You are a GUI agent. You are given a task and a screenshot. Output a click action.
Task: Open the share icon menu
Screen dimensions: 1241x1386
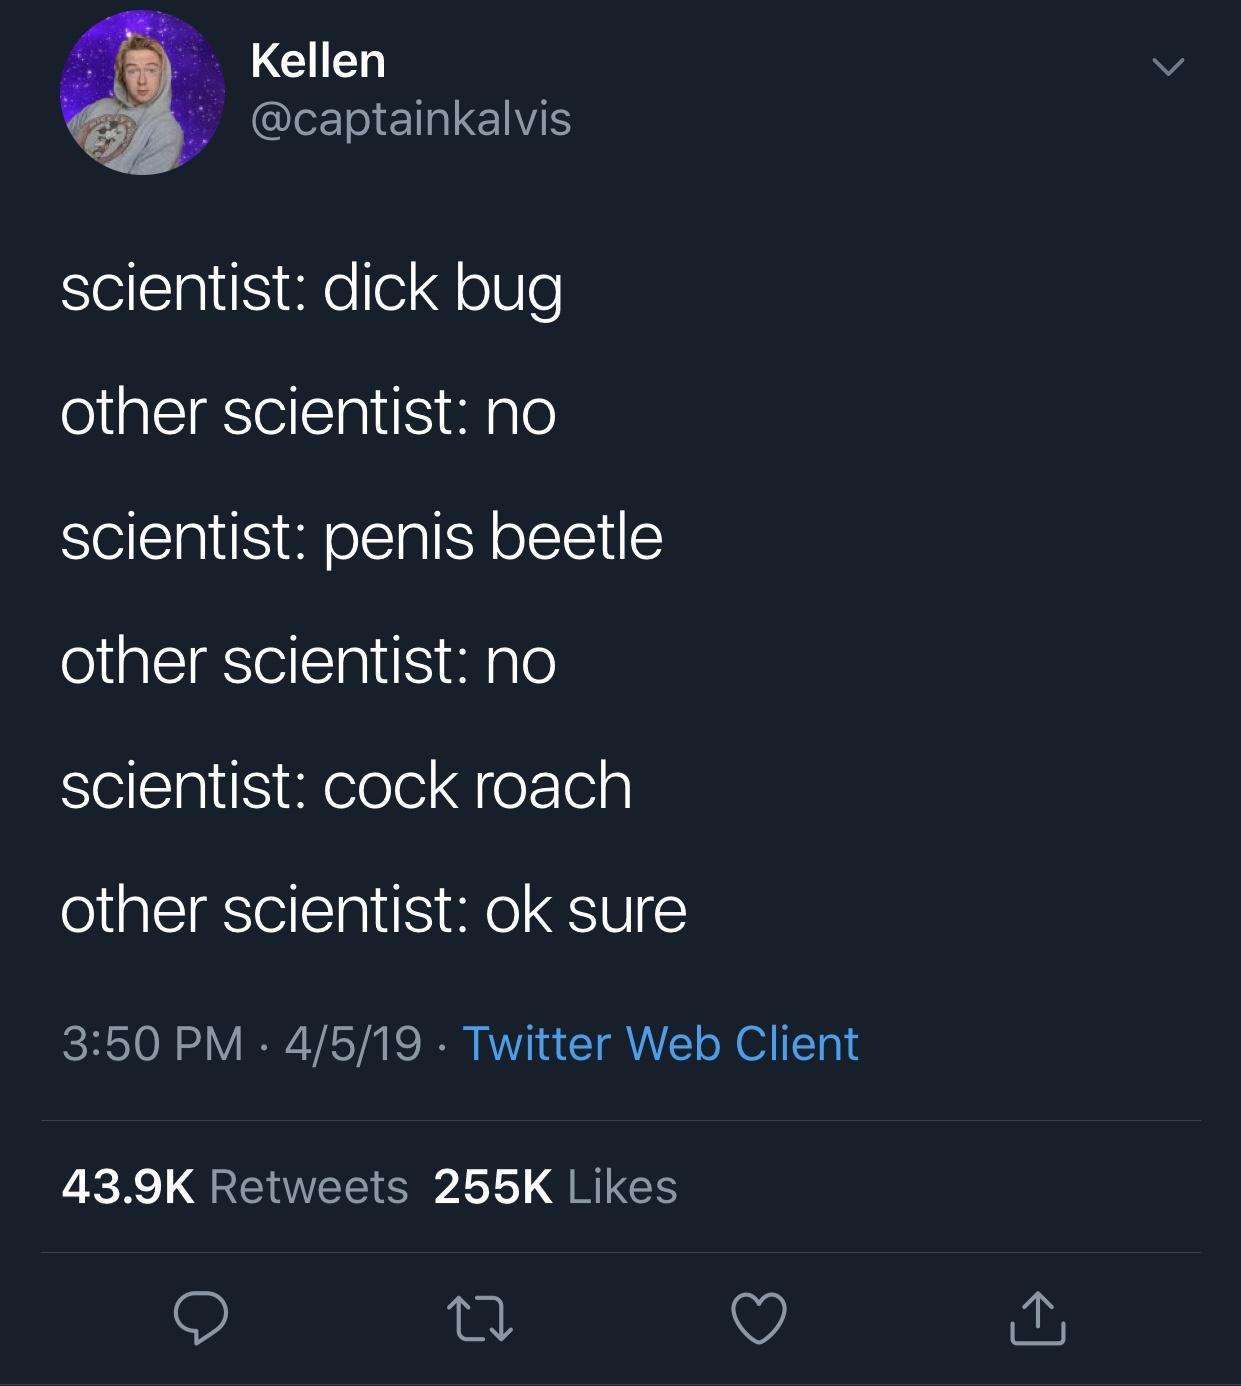[1037, 1318]
